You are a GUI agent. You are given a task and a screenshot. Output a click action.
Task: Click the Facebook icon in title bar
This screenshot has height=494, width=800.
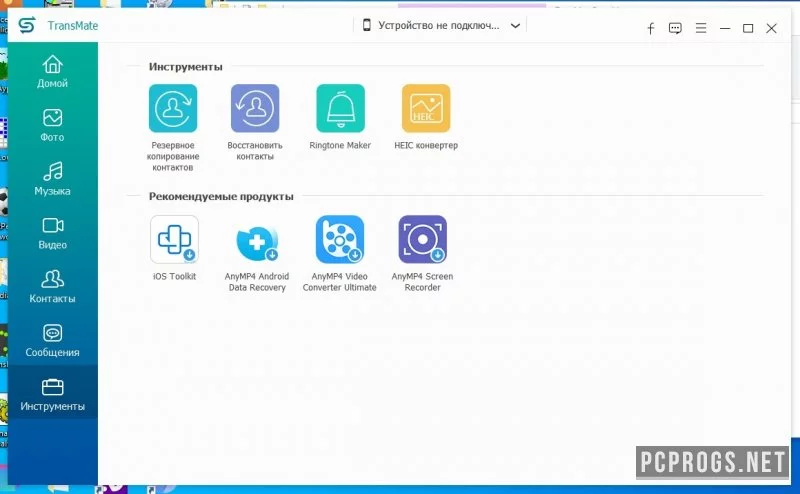[651, 29]
